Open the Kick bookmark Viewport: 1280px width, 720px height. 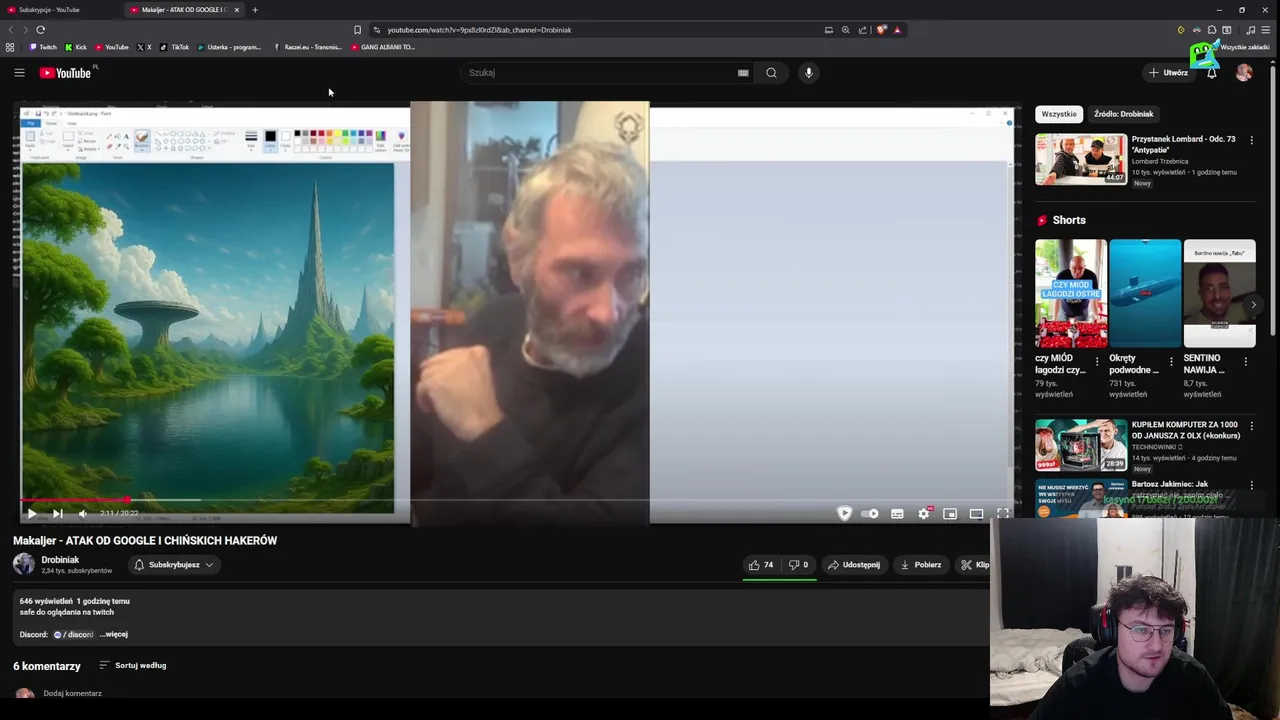[76, 47]
